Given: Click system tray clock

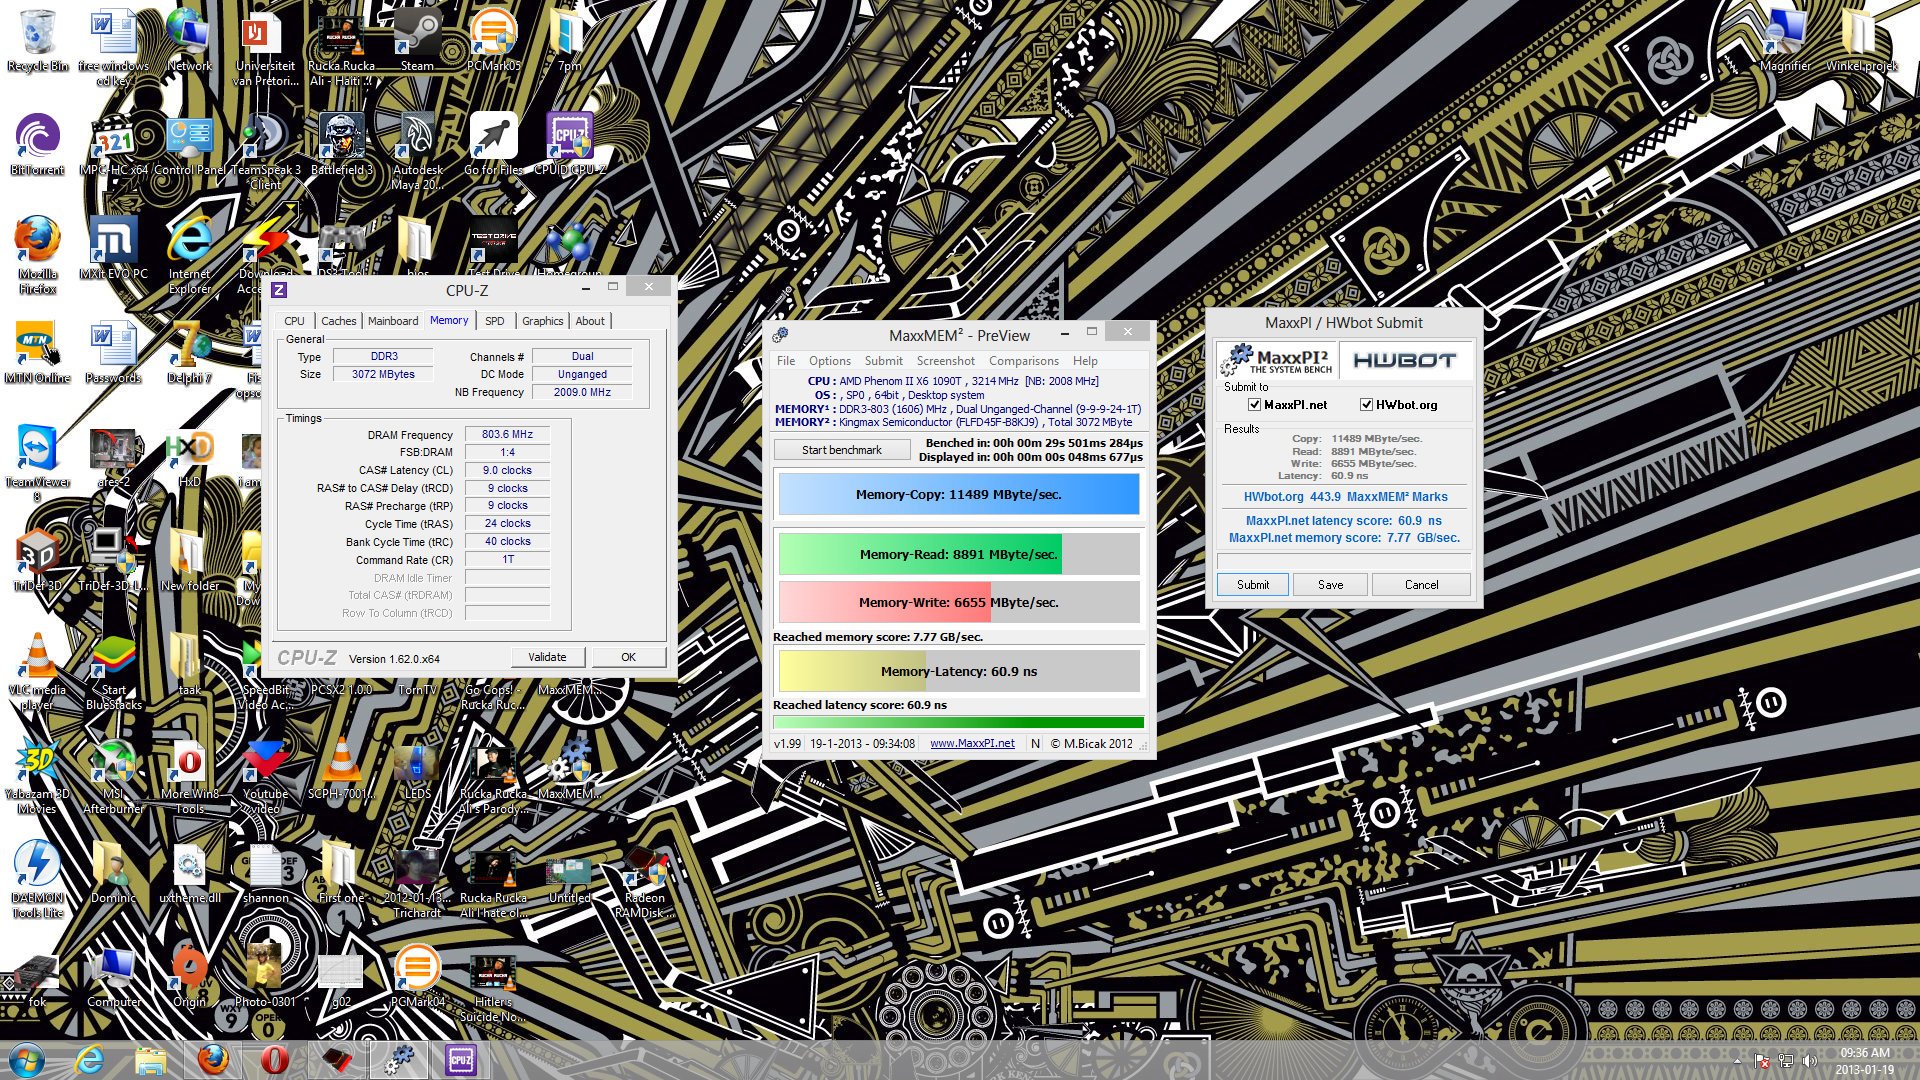Looking at the screenshot, I should click(x=1864, y=1061).
